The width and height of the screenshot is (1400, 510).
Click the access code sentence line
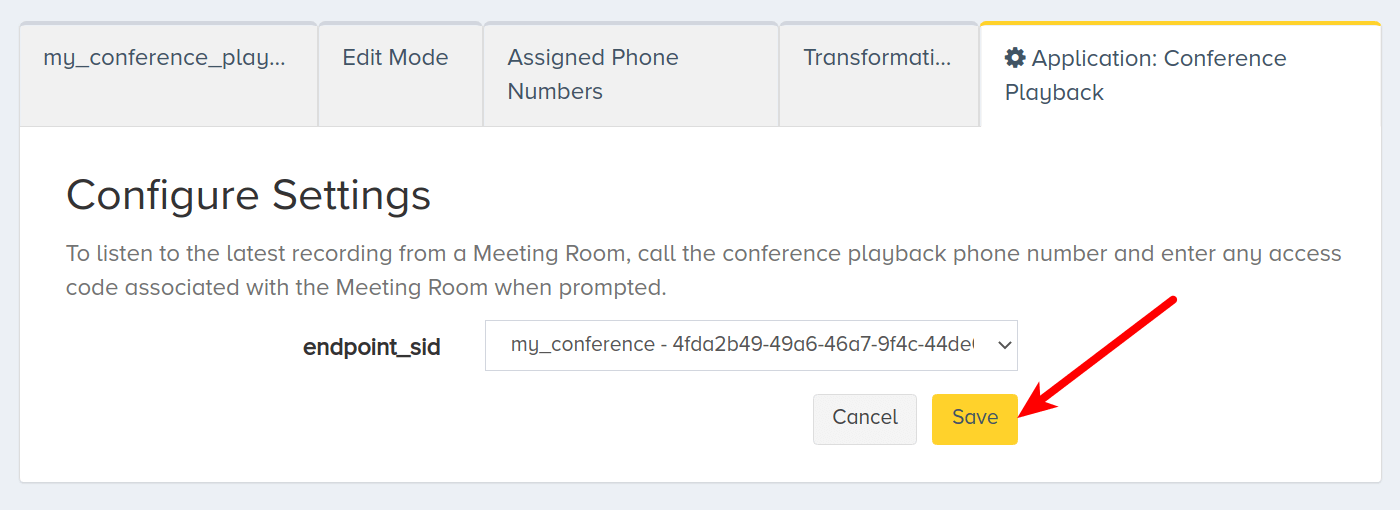pyautogui.click(x=366, y=288)
